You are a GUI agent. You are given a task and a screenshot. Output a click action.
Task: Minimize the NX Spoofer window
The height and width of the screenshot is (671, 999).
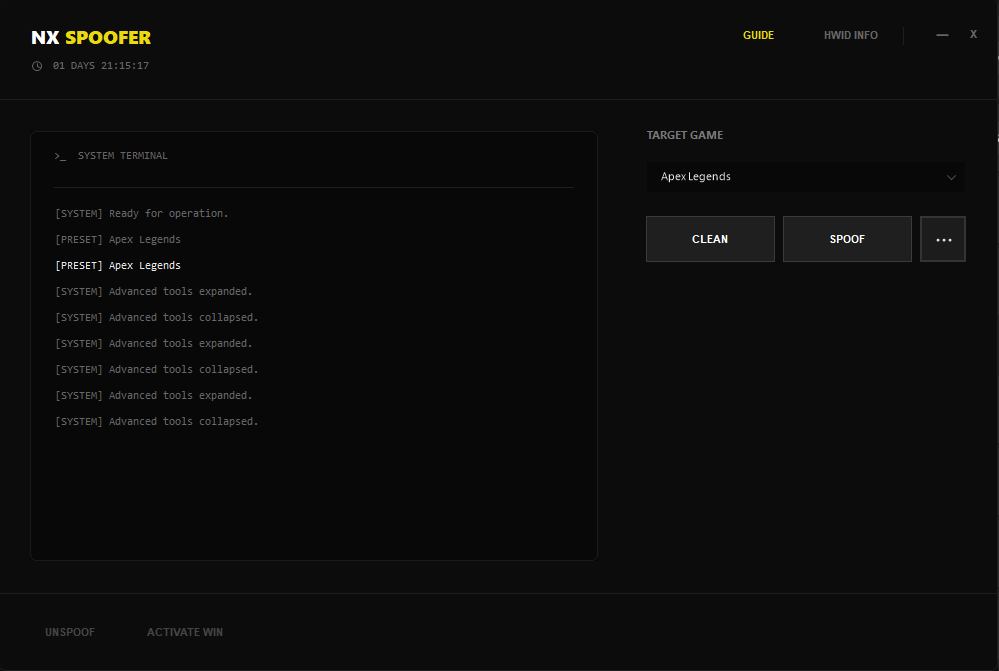tap(942, 35)
